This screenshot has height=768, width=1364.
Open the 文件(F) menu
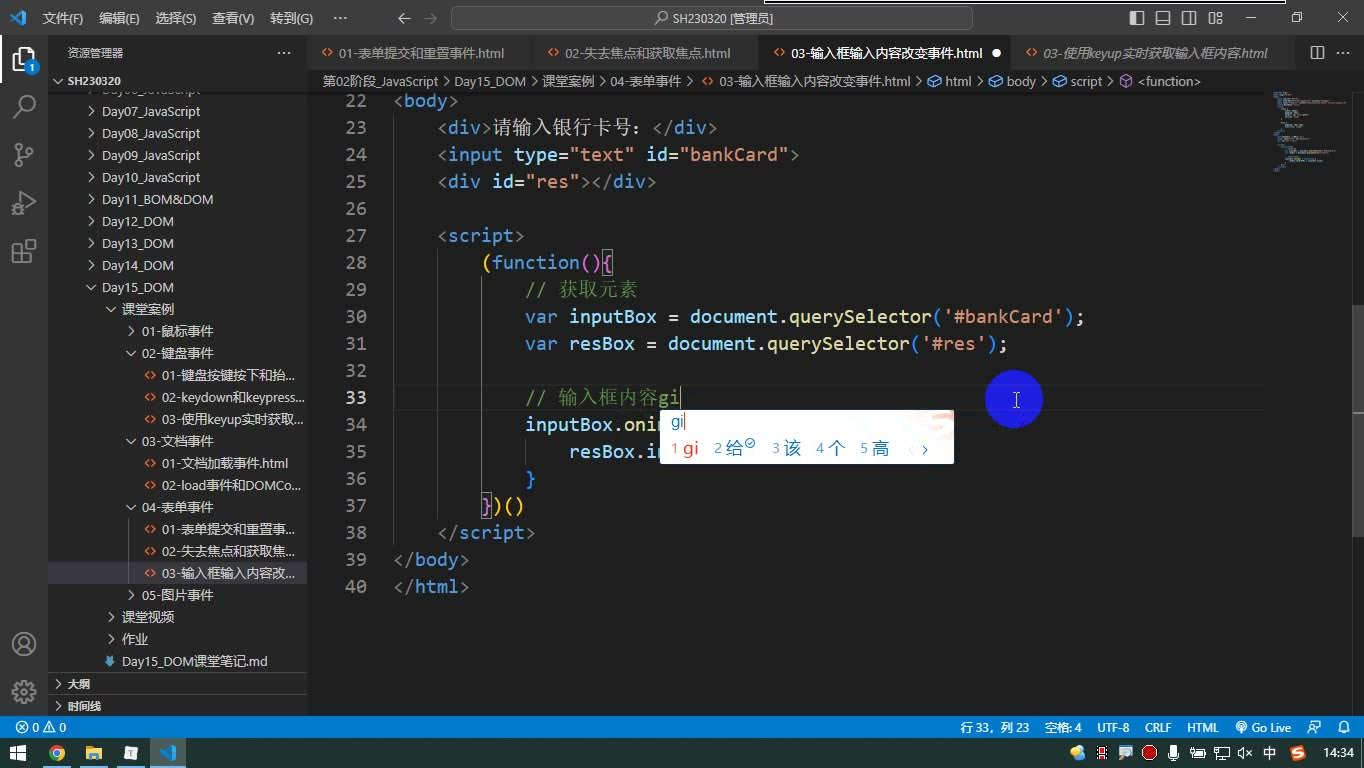click(63, 18)
